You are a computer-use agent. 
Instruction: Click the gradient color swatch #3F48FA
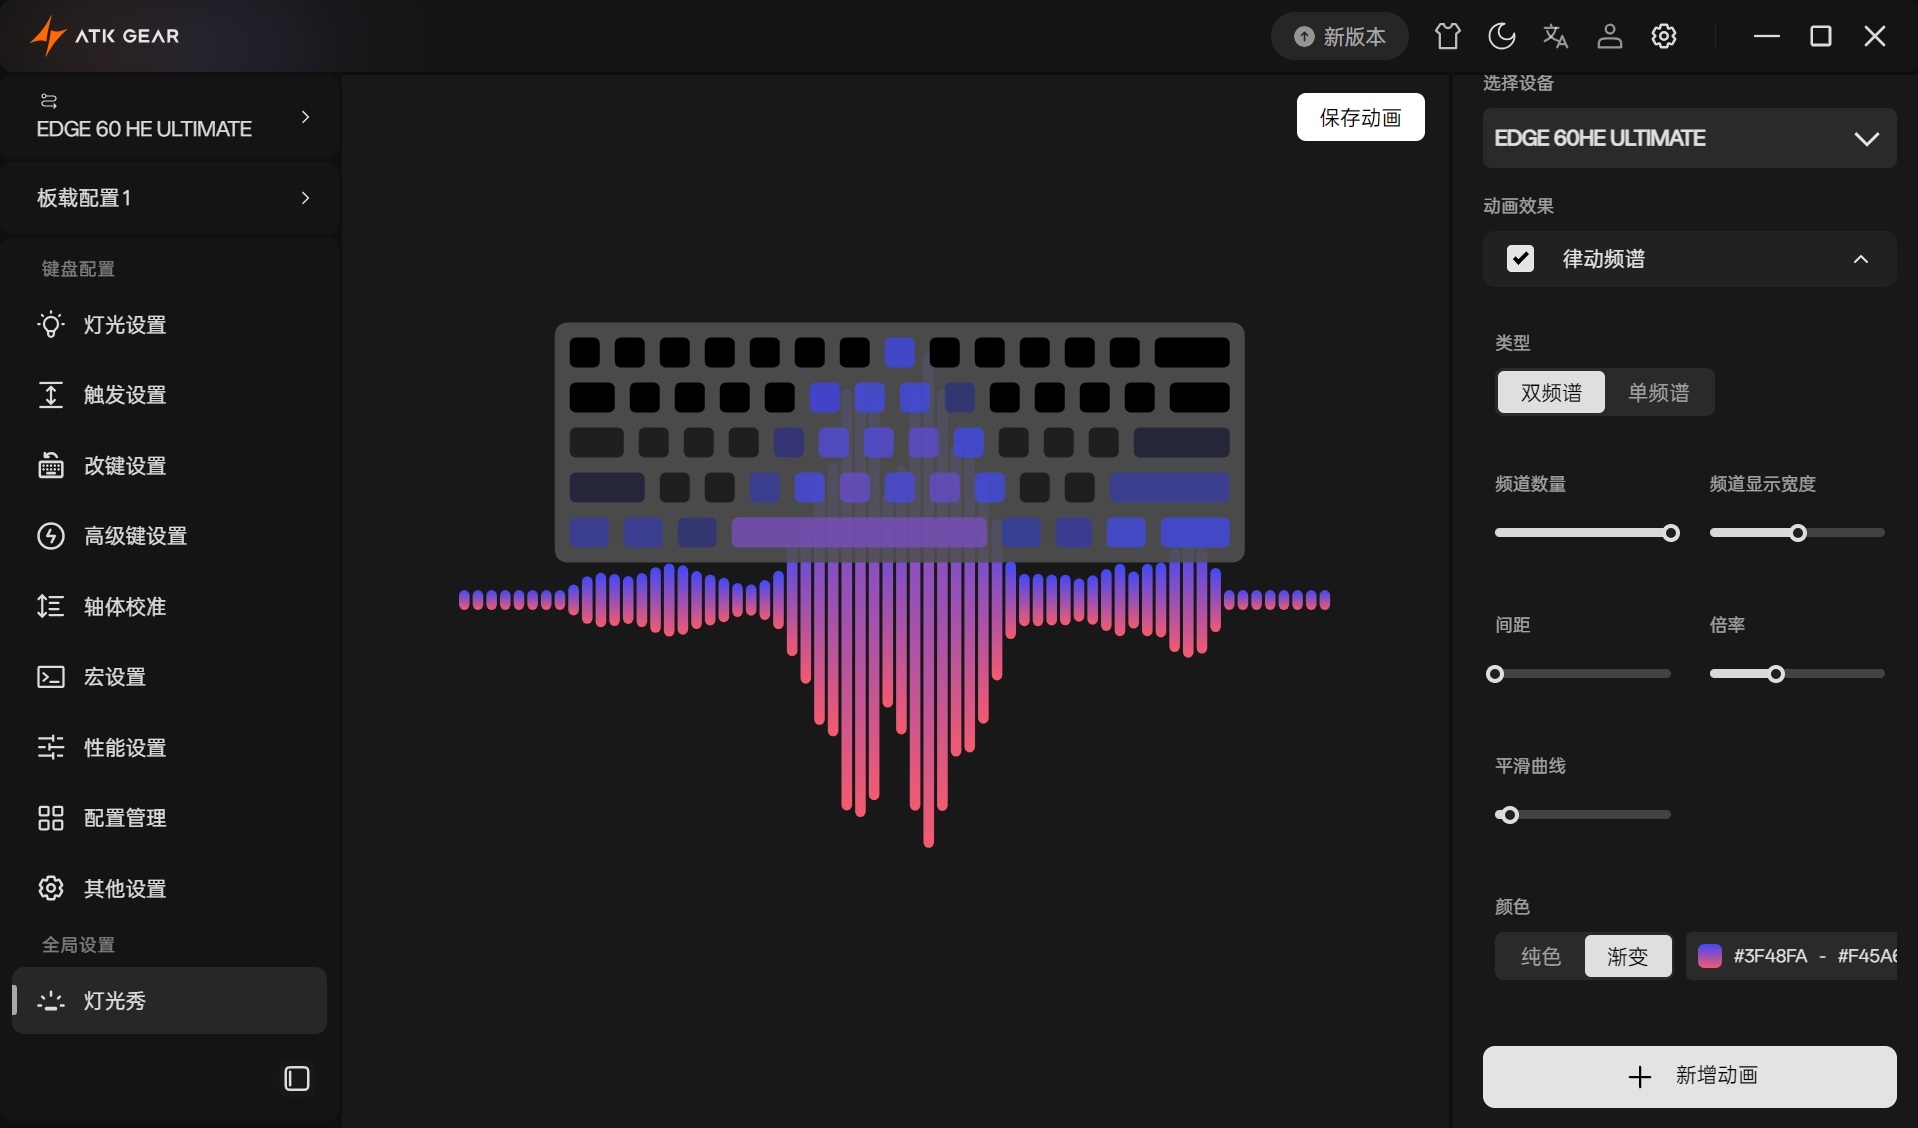[1710, 956]
